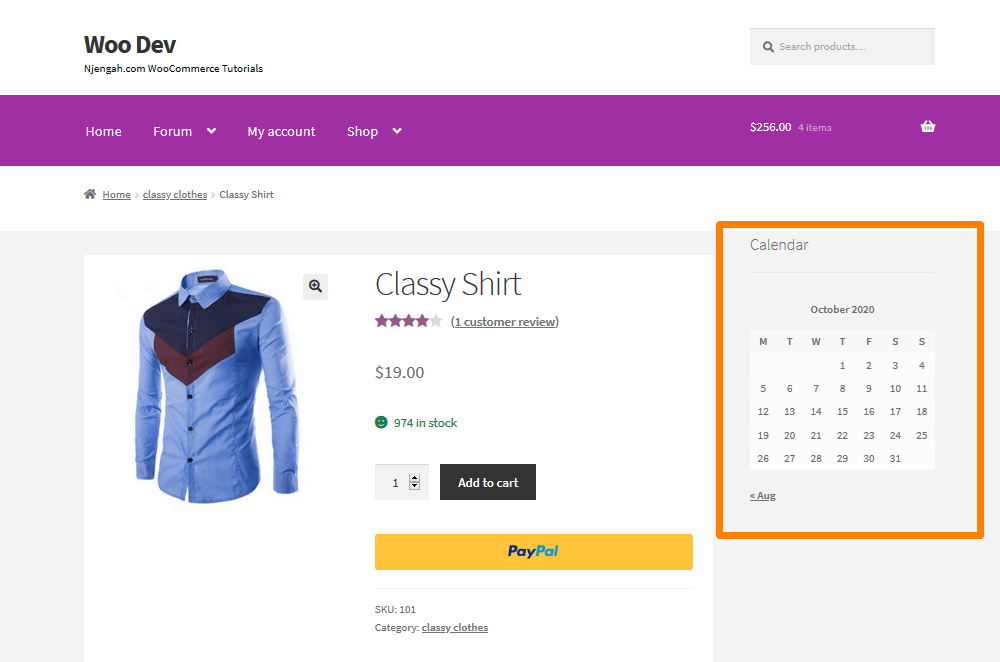Click the classy clothes category link below SKU
This screenshot has height=662, width=1000.
(454, 627)
